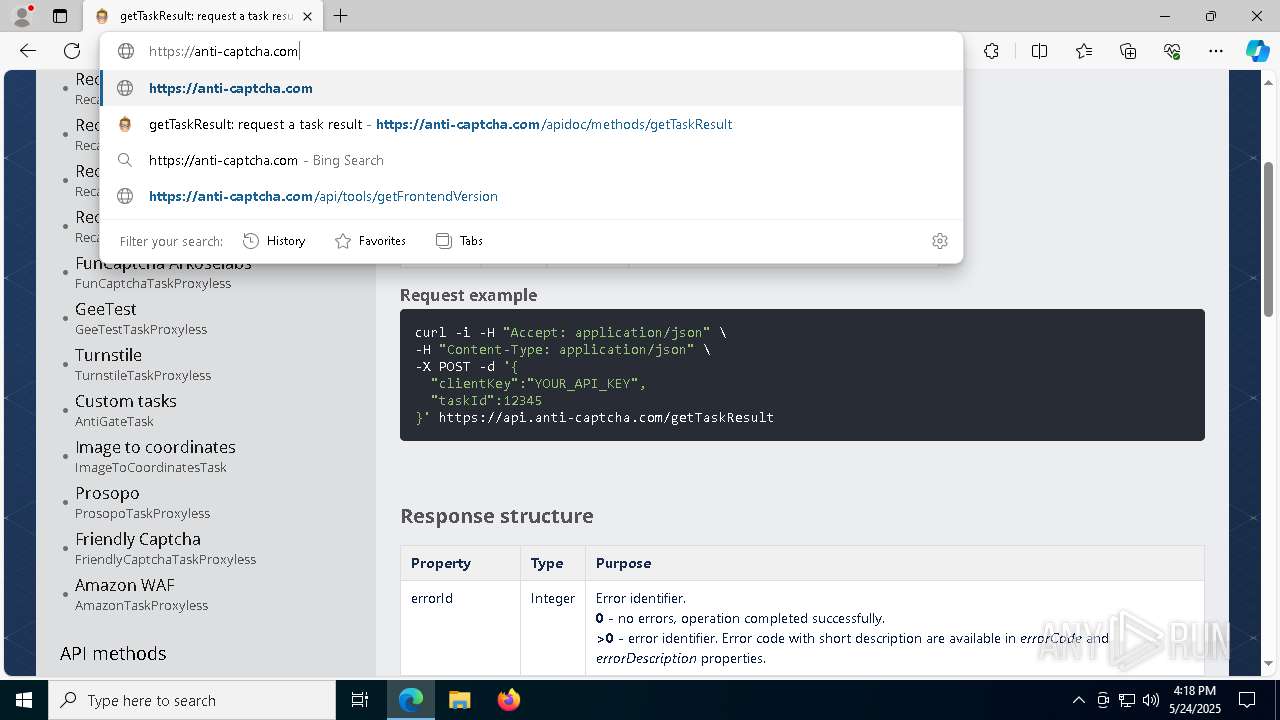Open the Amazon WAF sidebar link
The image size is (1280, 720).
point(125,585)
